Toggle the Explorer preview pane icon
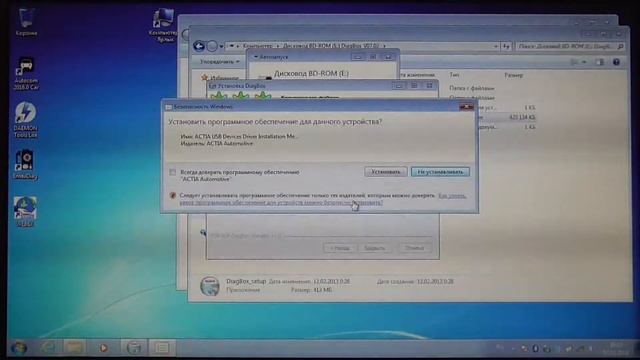The height and width of the screenshot is (360, 640). click(x=599, y=62)
